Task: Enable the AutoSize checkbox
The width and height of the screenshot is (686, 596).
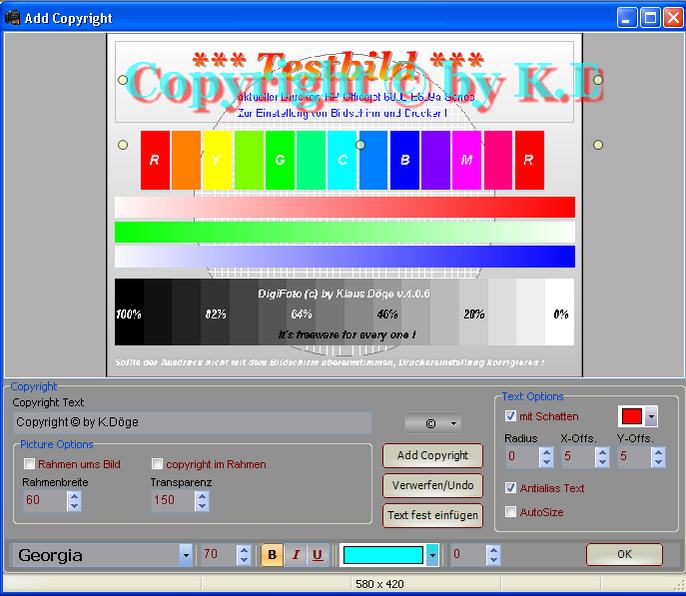Action: coord(510,512)
